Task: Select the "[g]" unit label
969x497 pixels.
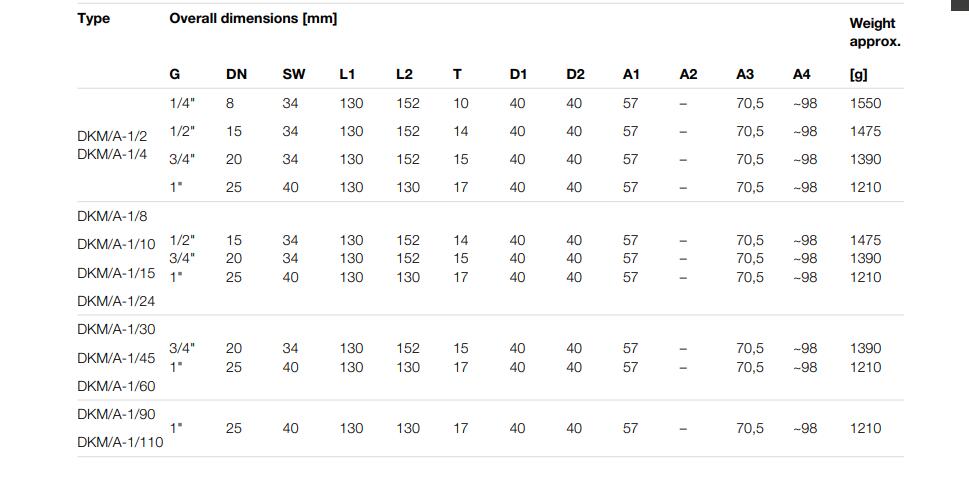Action: coord(858,74)
